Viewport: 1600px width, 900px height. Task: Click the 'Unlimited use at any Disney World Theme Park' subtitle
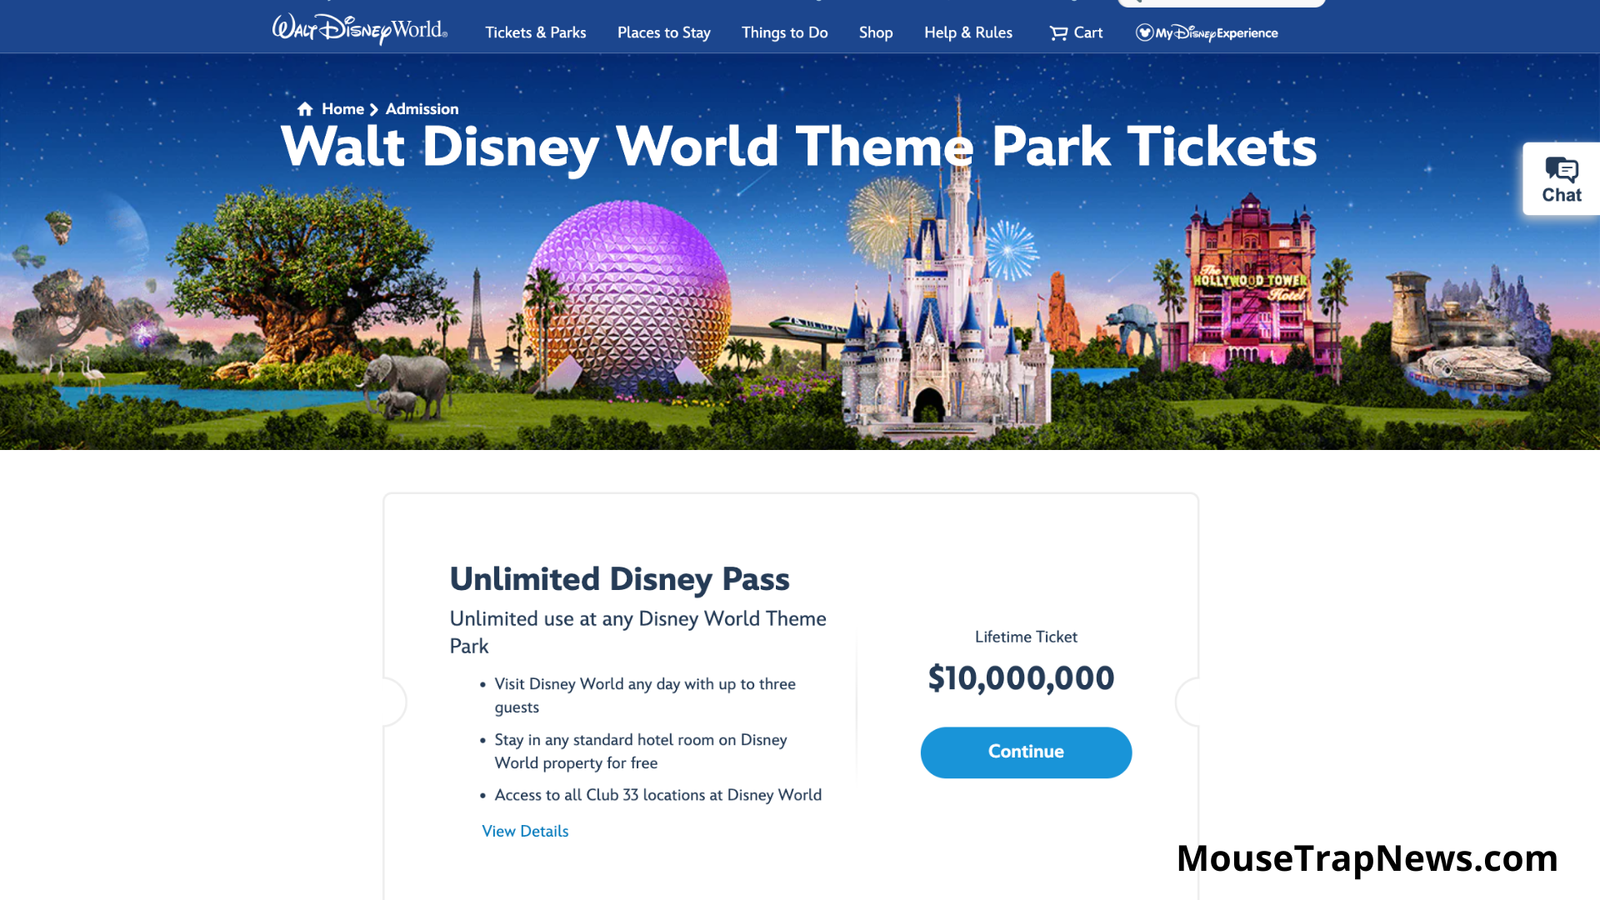(638, 632)
